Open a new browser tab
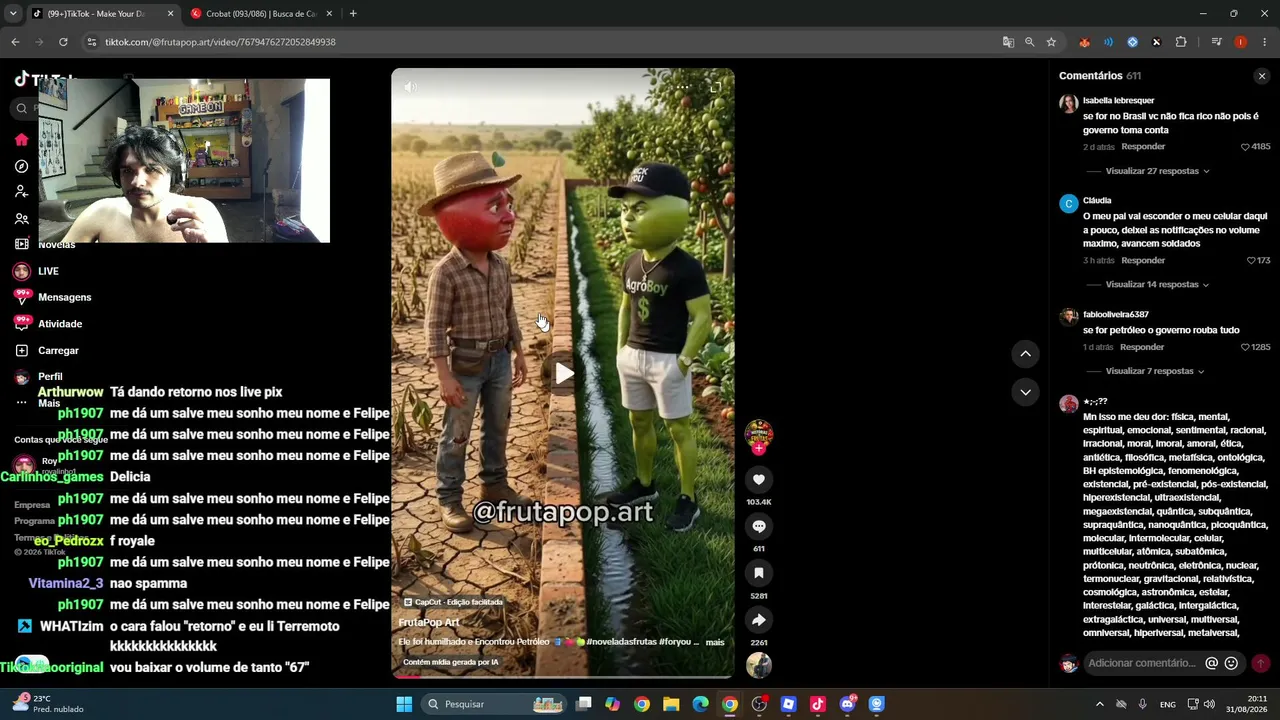The image size is (1280, 720). [353, 14]
